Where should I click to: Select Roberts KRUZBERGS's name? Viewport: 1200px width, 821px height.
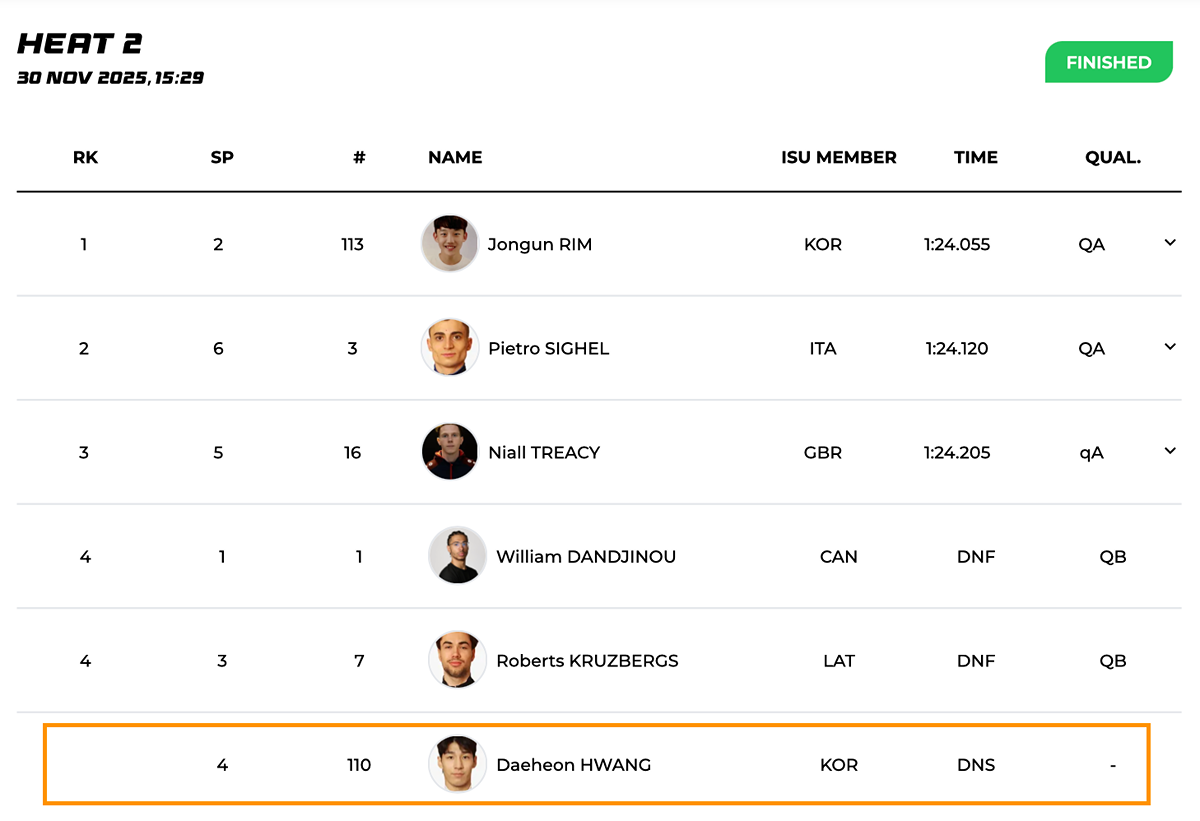pyautogui.click(x=587, y=661)
